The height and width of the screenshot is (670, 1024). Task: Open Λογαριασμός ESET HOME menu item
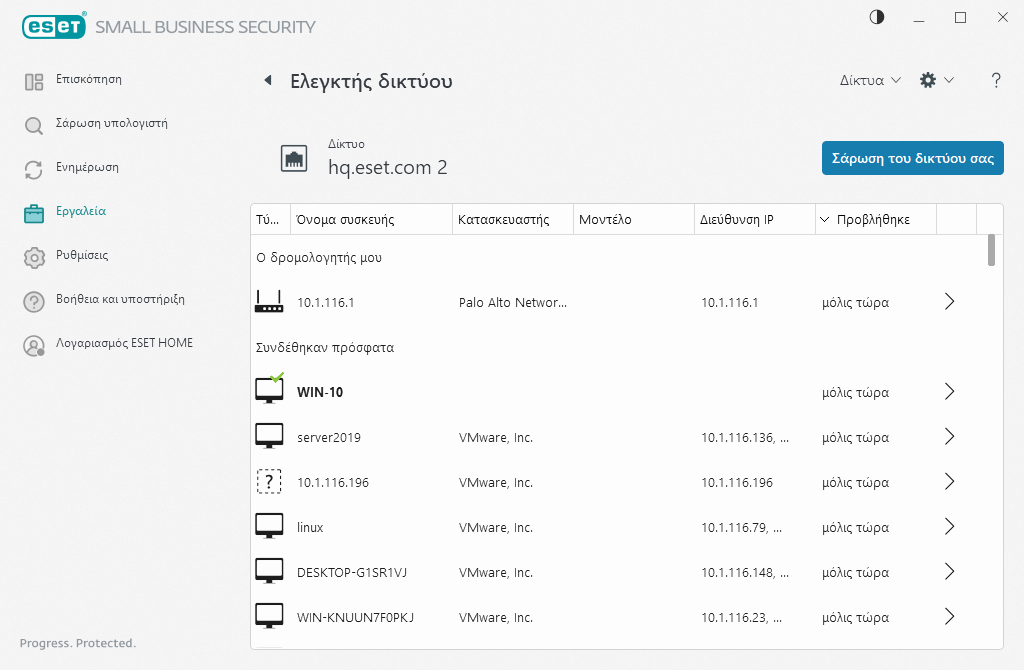pos(125,343)
